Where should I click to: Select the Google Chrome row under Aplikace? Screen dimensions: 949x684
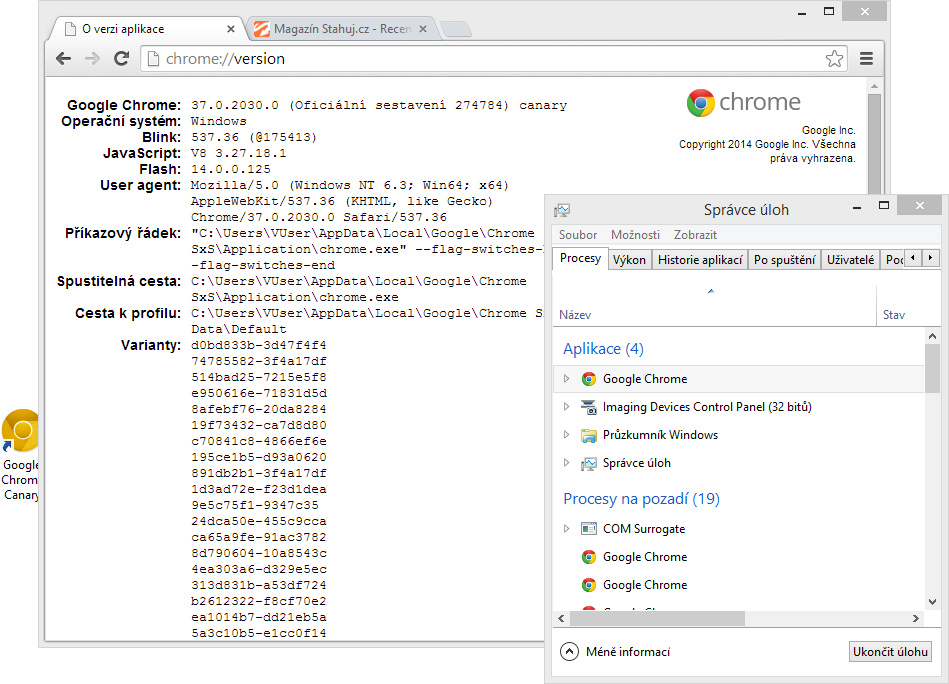tap(740, 379)
